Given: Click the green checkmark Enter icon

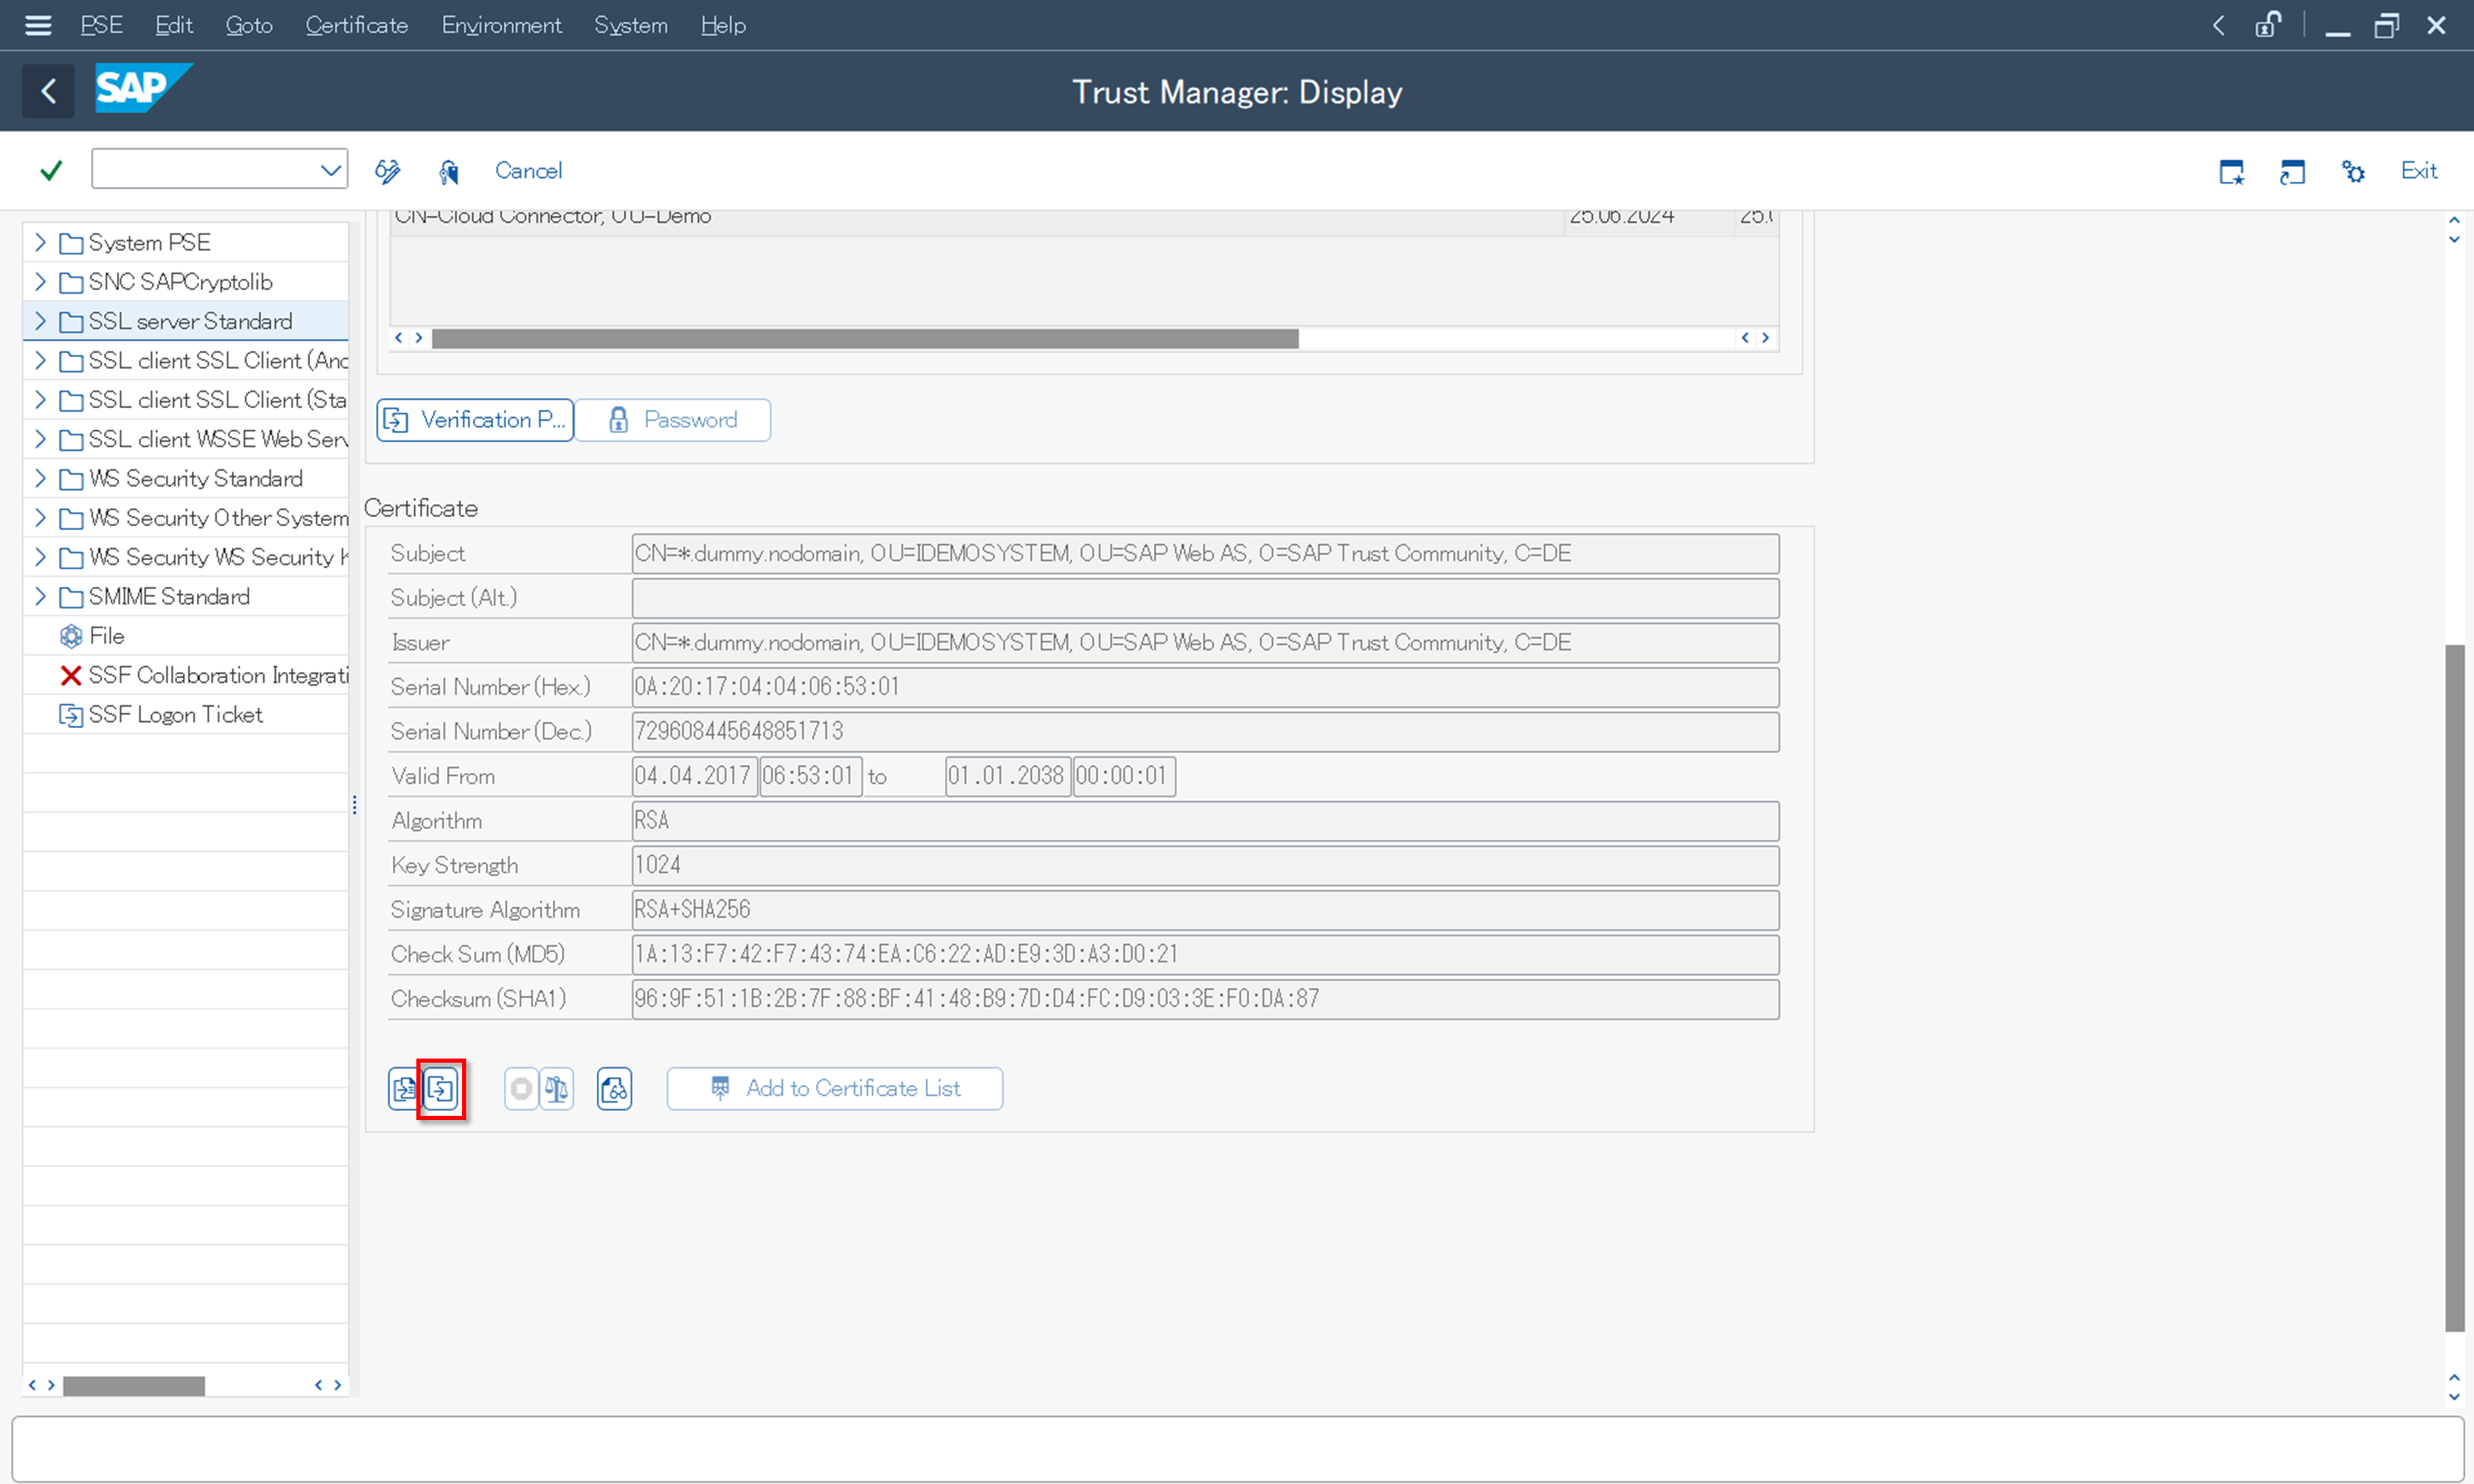Looking at the screenshot, I should pos(51,170).
